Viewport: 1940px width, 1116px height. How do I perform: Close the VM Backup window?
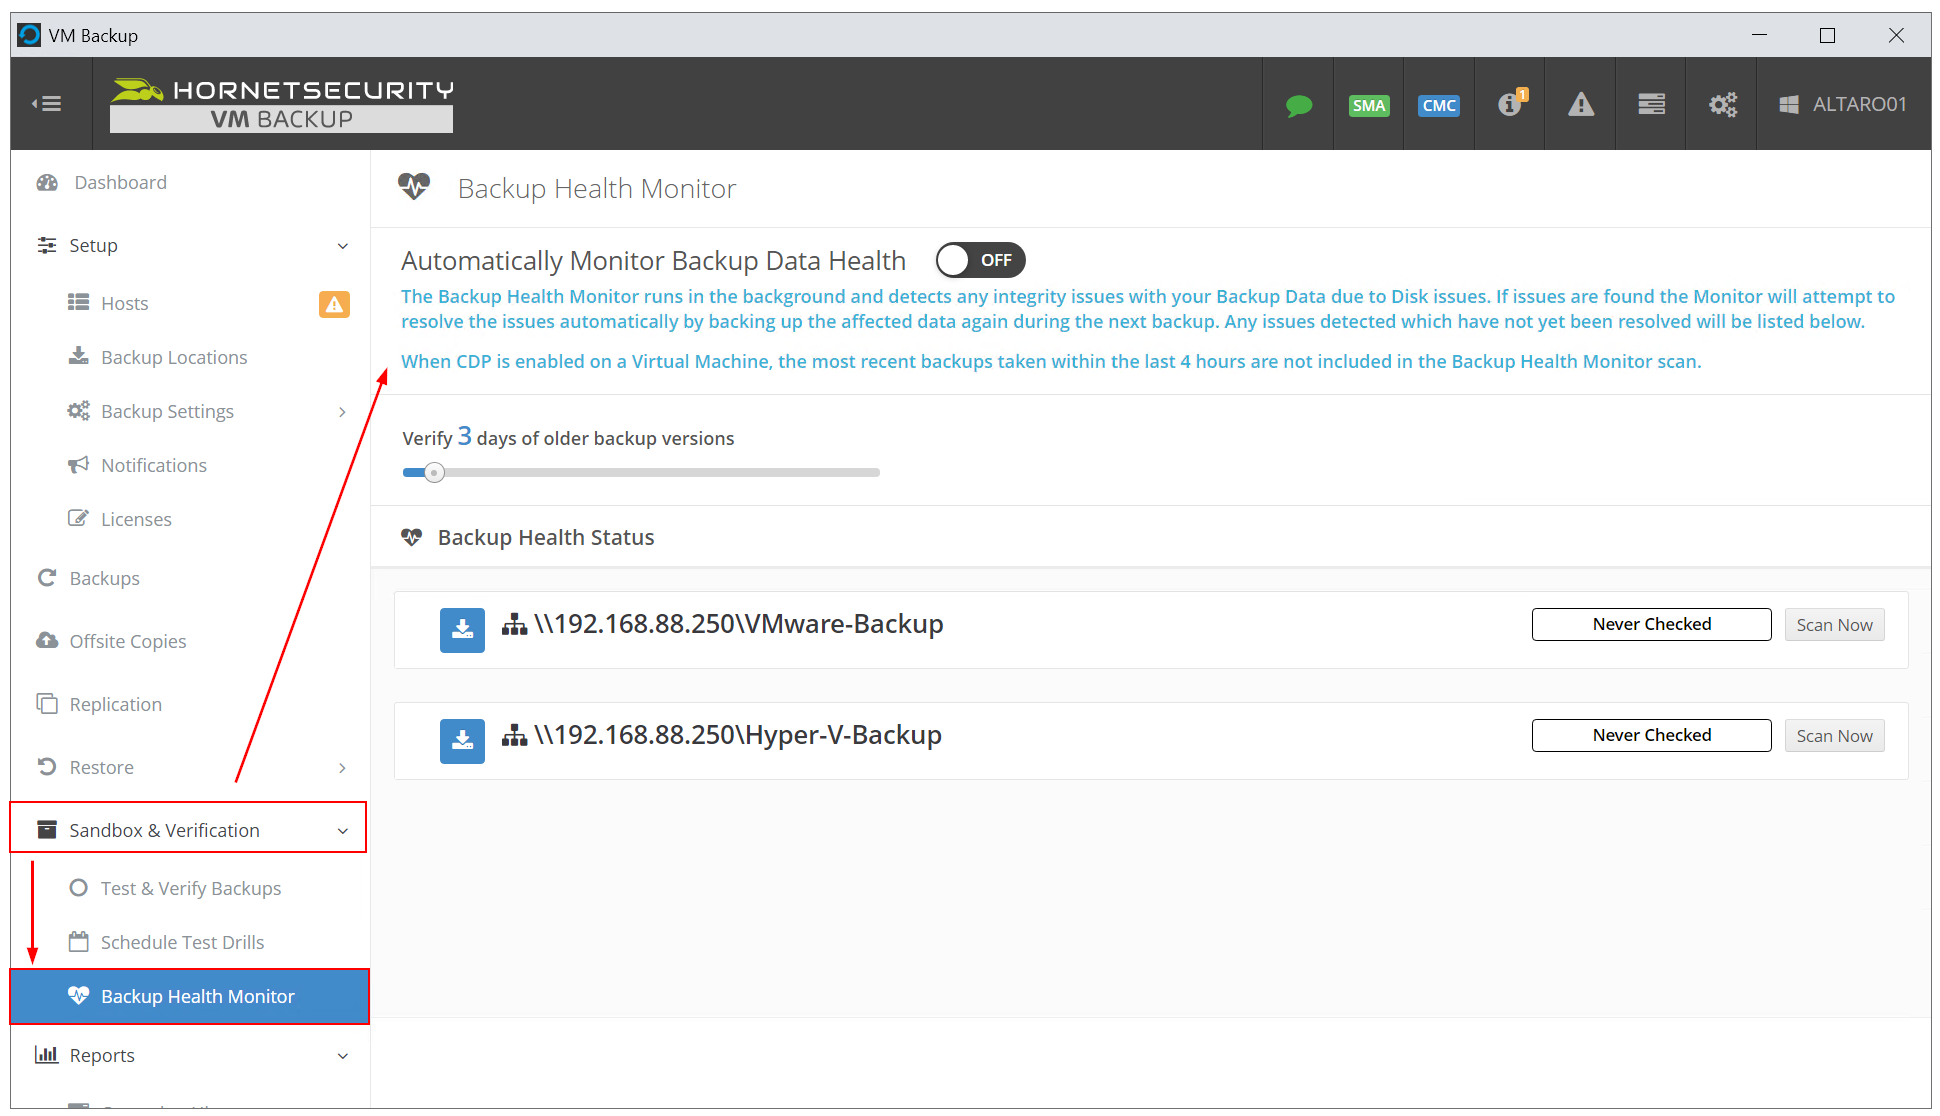(x=1896, y=35)
